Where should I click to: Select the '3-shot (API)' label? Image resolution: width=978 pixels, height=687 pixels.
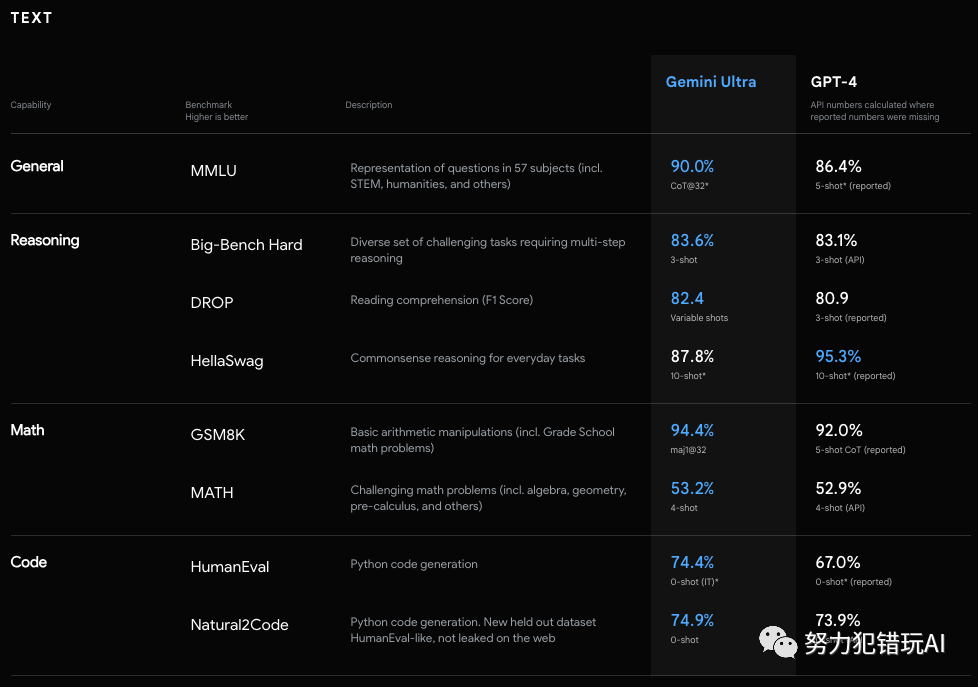(840, 260)
